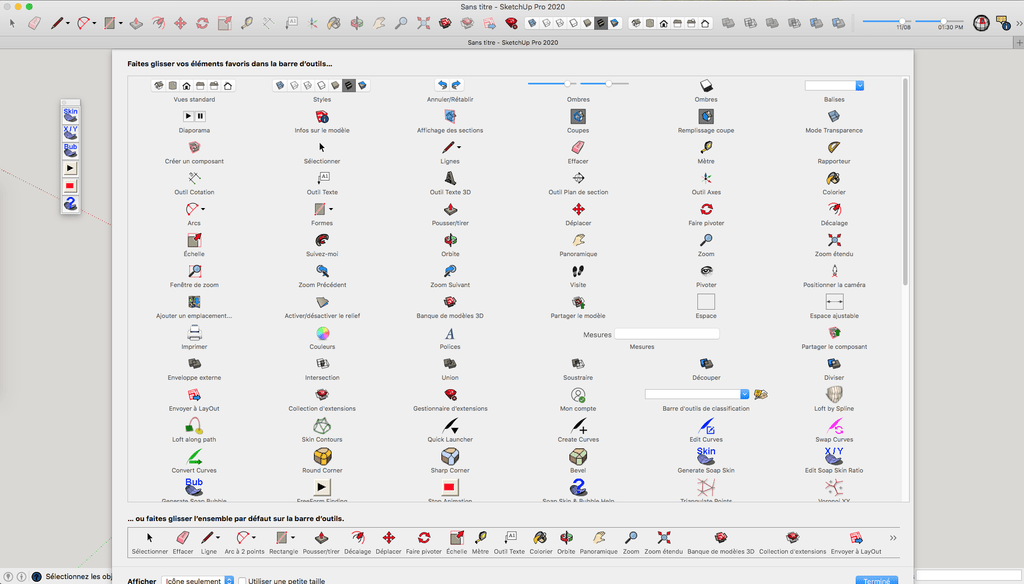
Task: Select the Outil Plan de section icon
Action: 578,178
